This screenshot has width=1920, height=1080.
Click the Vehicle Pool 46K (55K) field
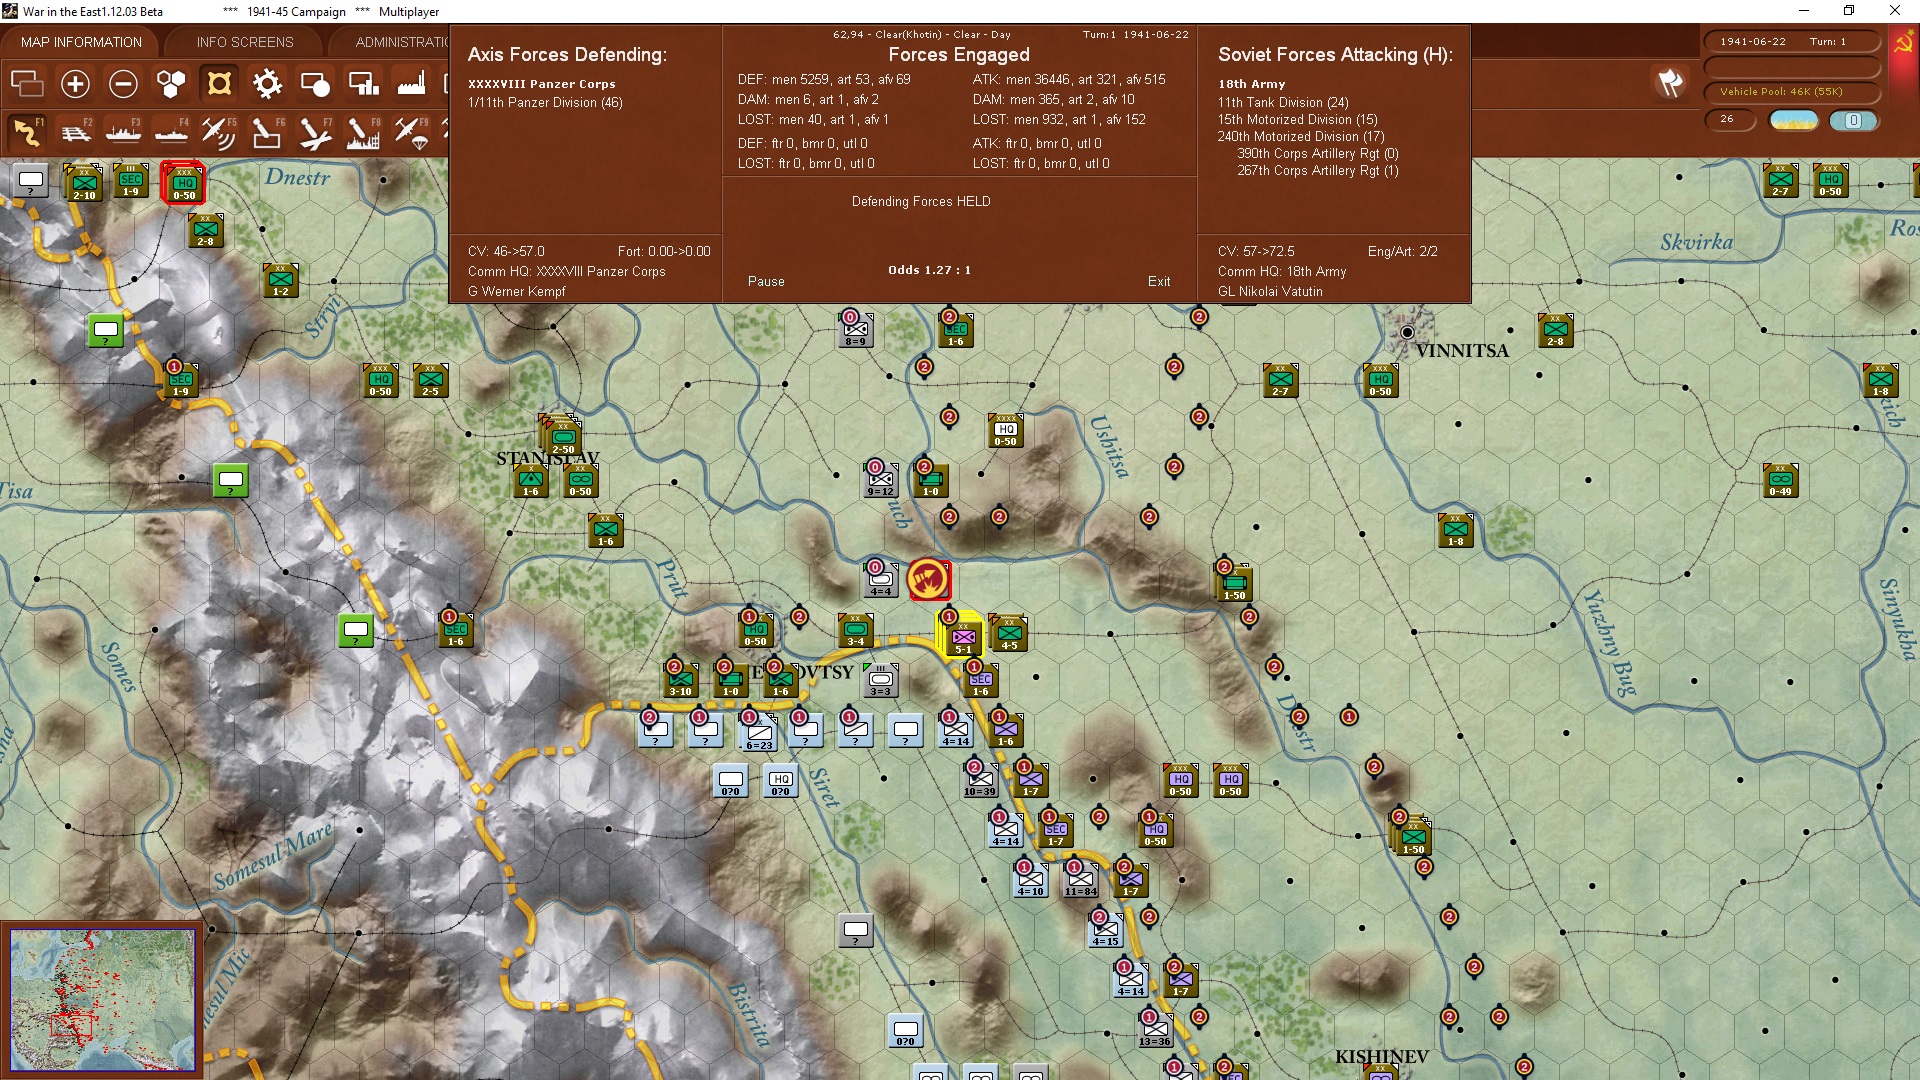point(1792,92)
